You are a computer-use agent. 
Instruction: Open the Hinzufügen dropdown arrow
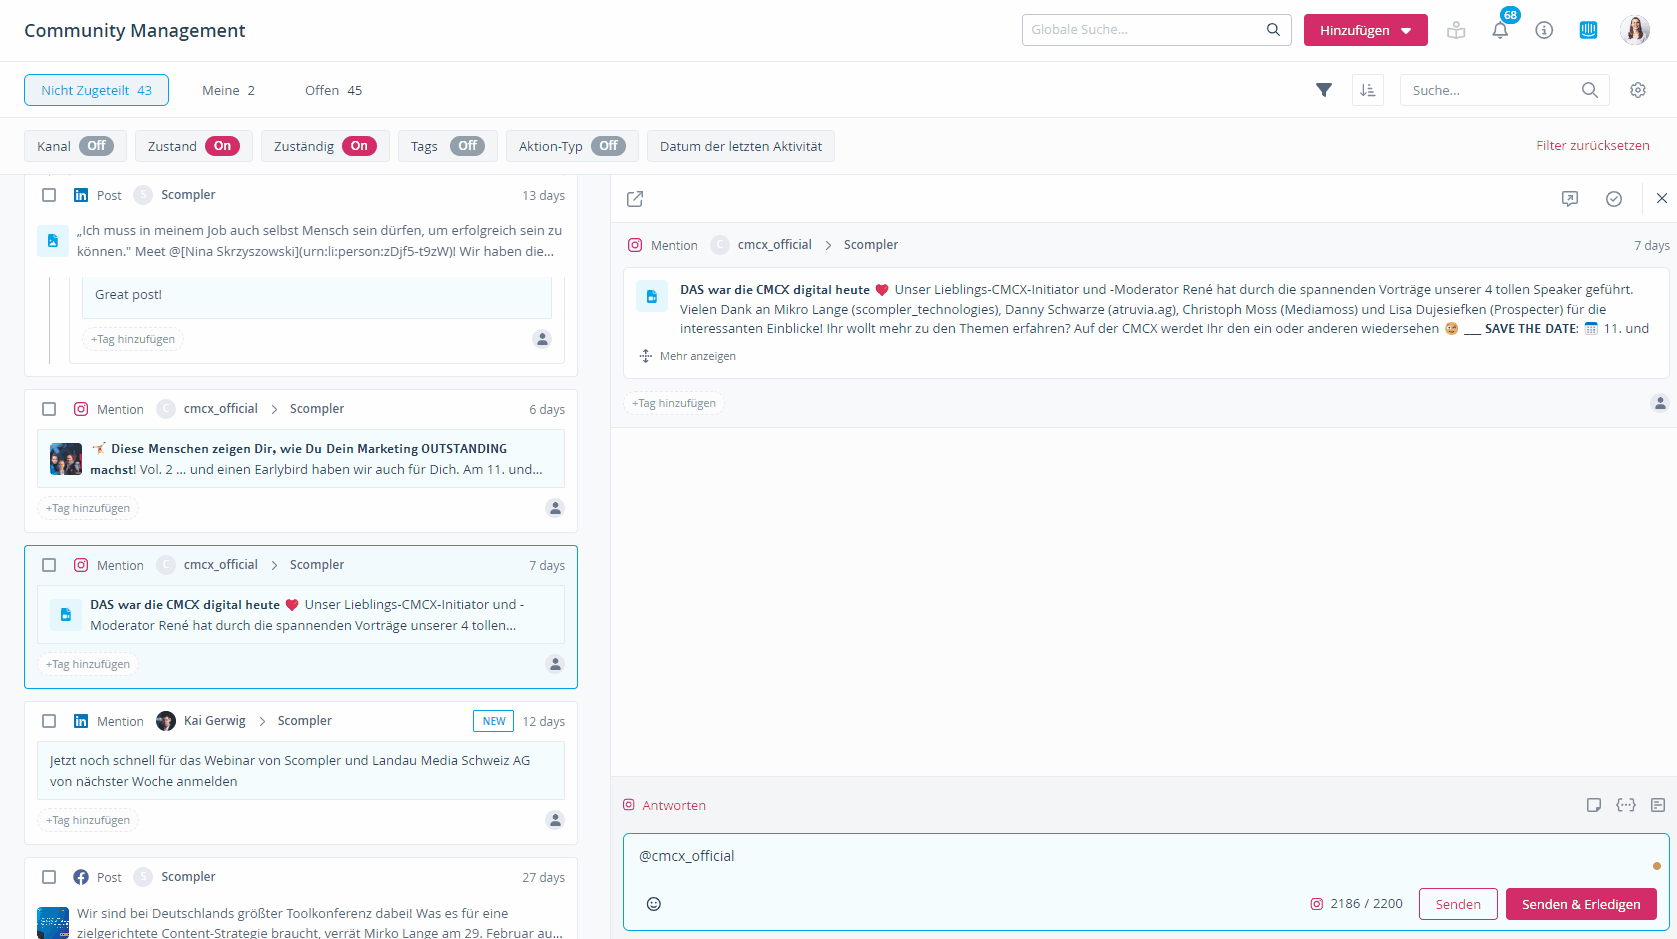[1404, 30]
